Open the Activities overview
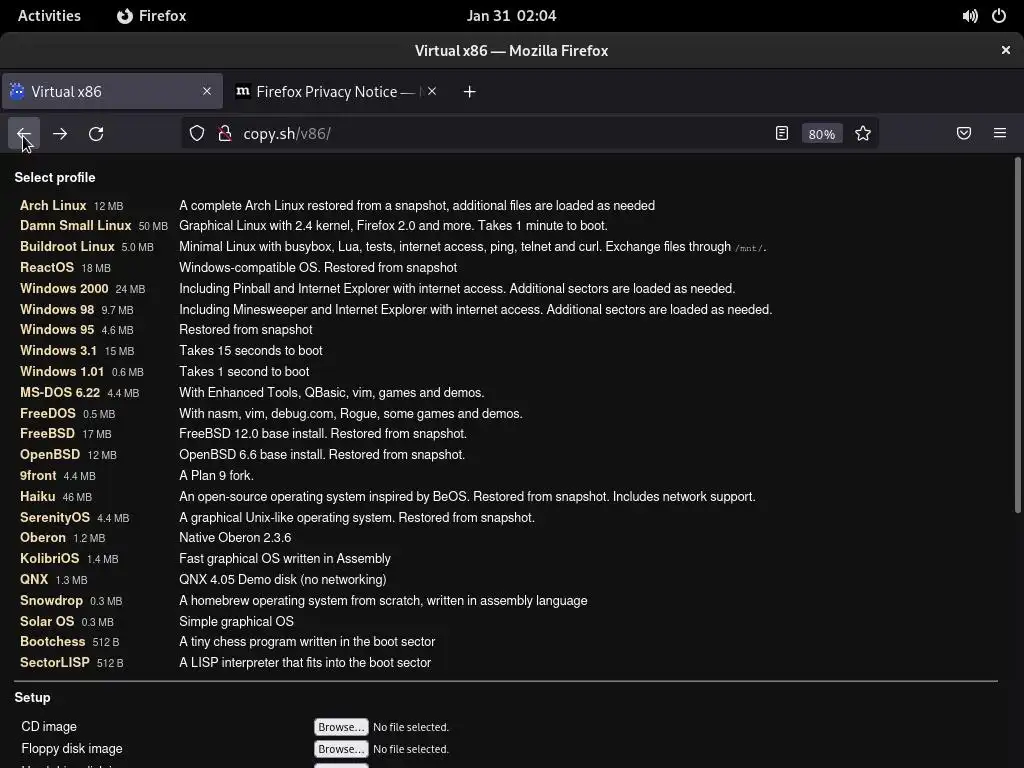 point(49,16)
